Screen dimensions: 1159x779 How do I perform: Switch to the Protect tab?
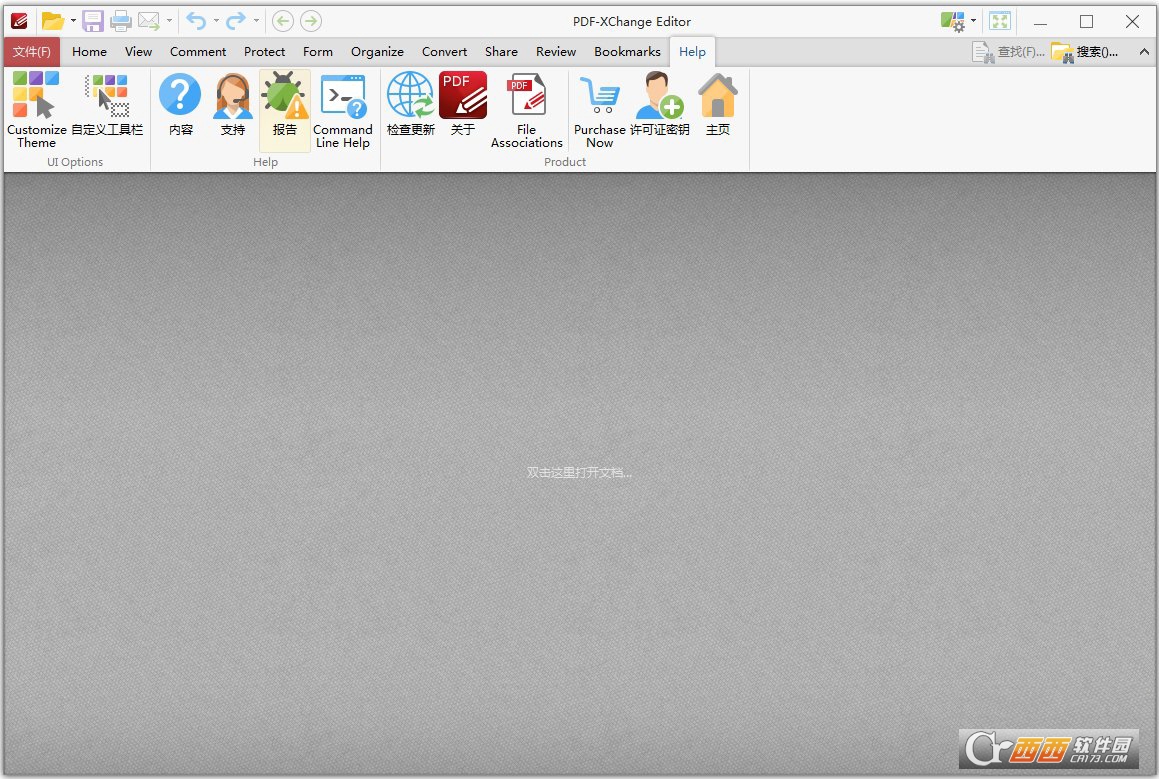tap(265, 52)
